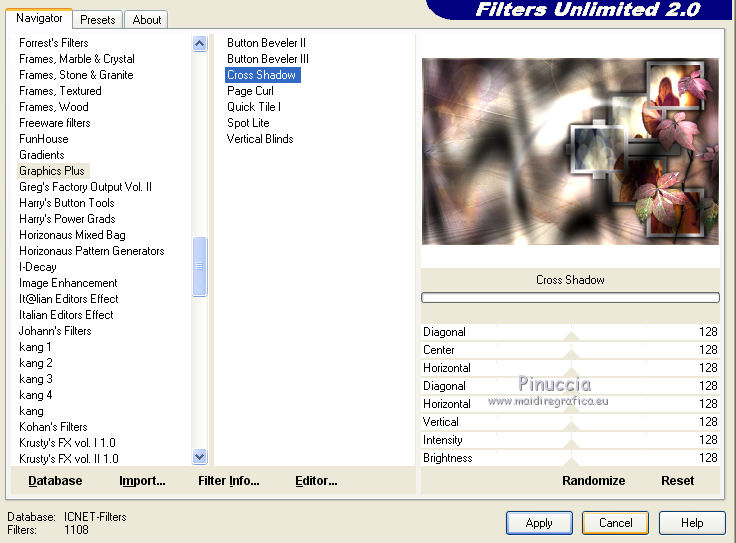Click the category list scrollbar thumb

tap(199, 266)
